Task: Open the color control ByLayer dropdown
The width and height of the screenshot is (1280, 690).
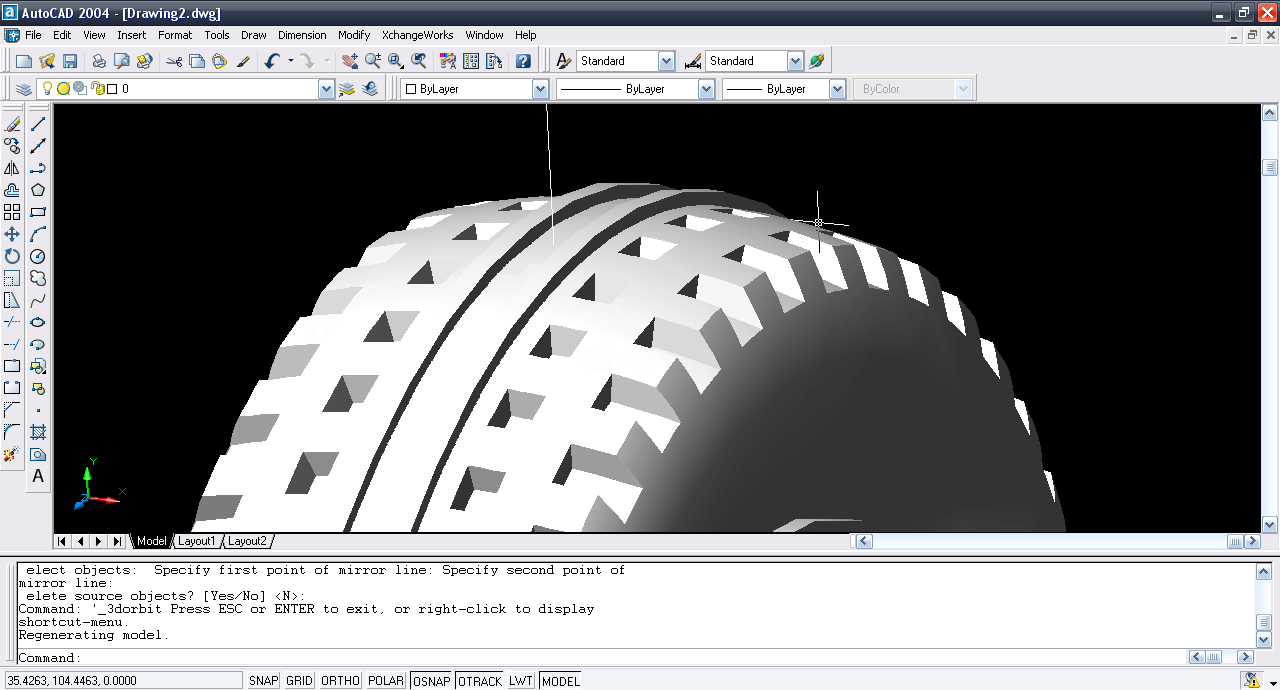Action: click(540, 89)
